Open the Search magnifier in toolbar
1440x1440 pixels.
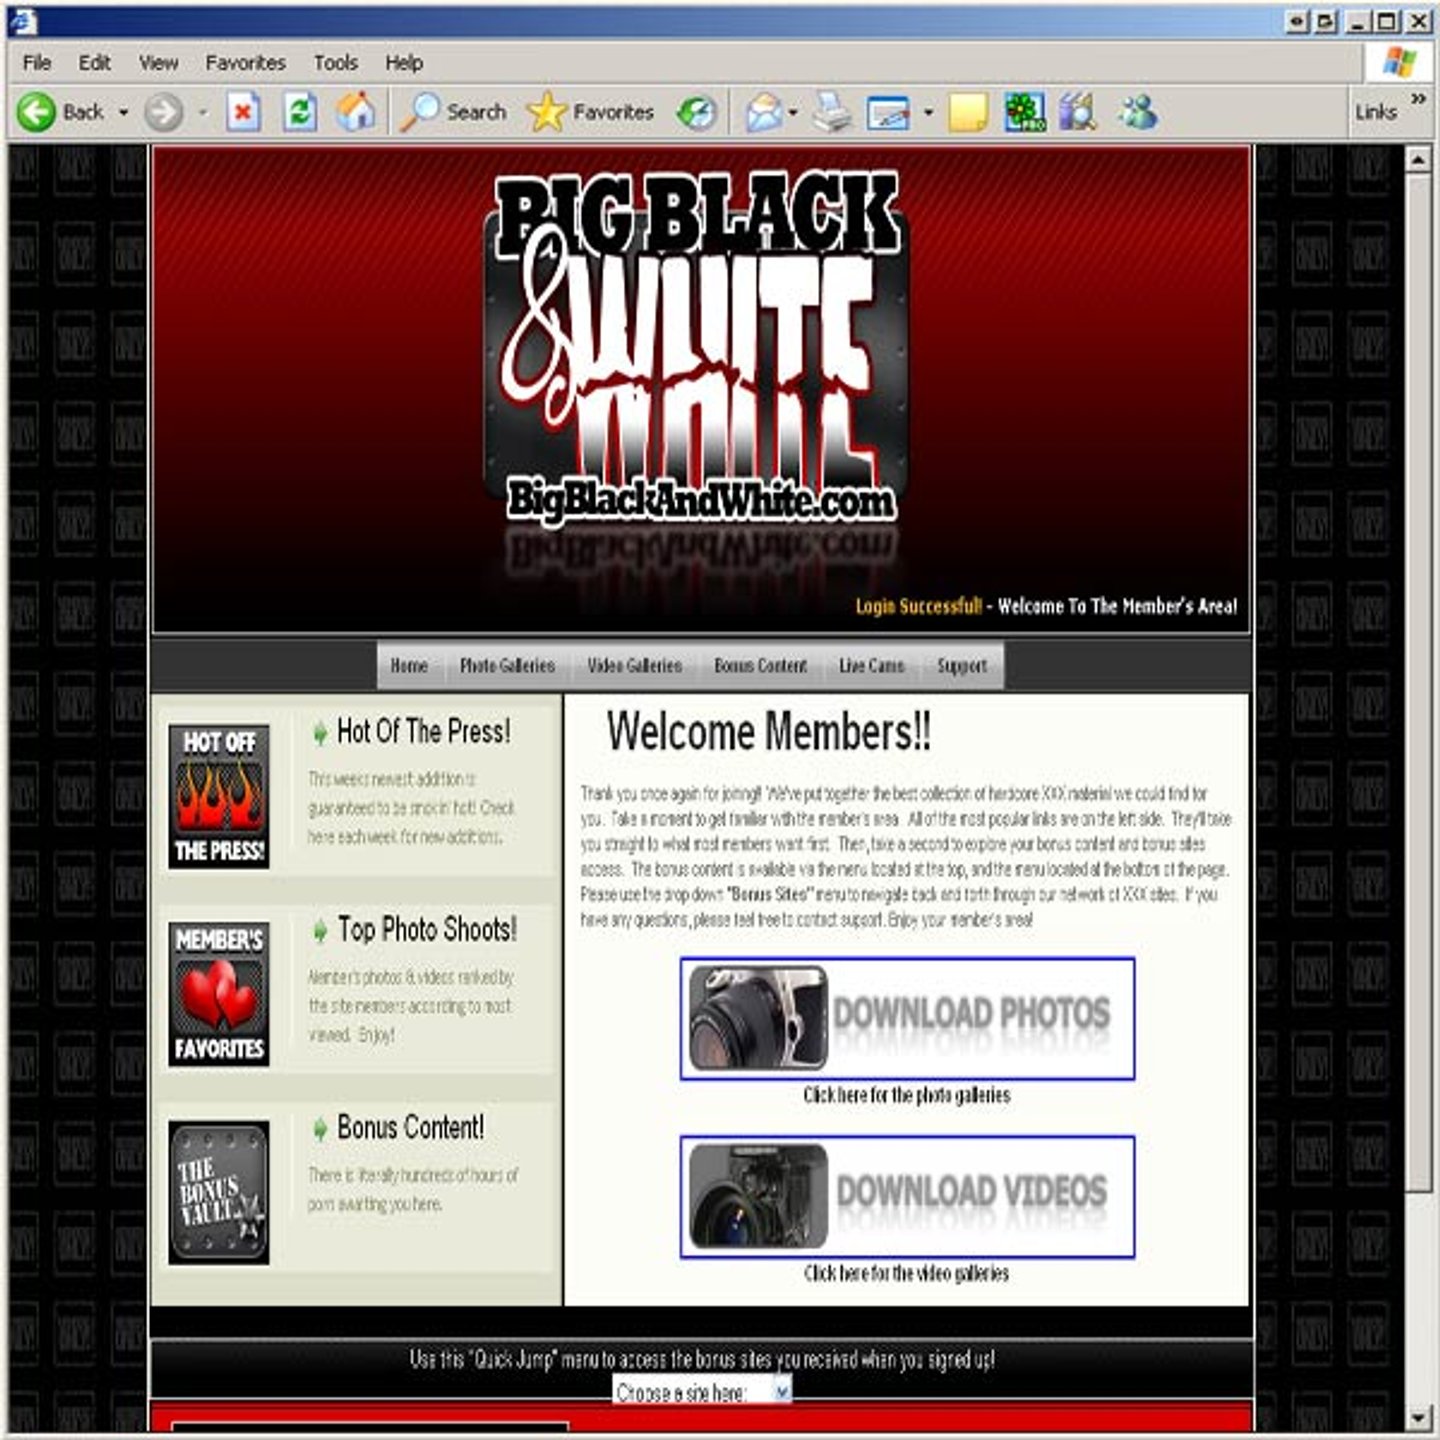click(x=420, y=112)
